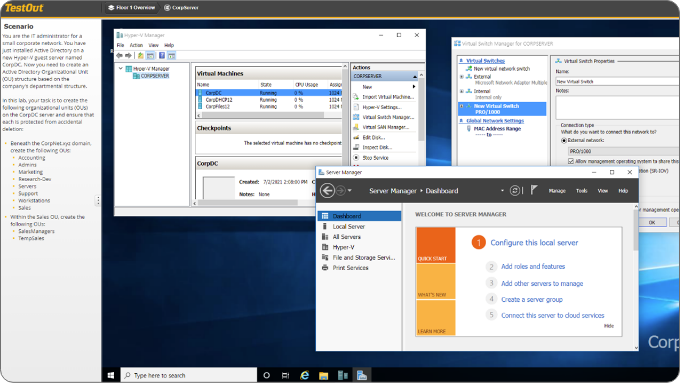Click the notifications flag in Server Manager

pos(534,190)
